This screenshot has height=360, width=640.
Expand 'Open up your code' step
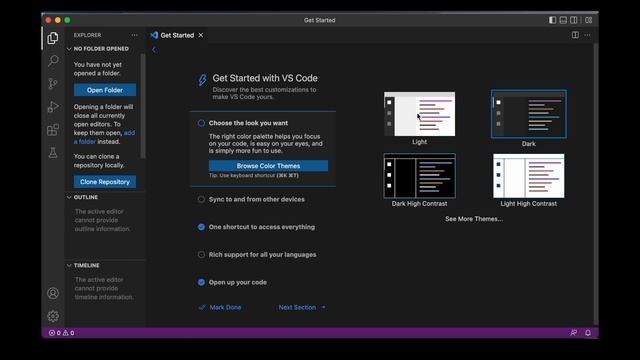[x=238, y=282]
